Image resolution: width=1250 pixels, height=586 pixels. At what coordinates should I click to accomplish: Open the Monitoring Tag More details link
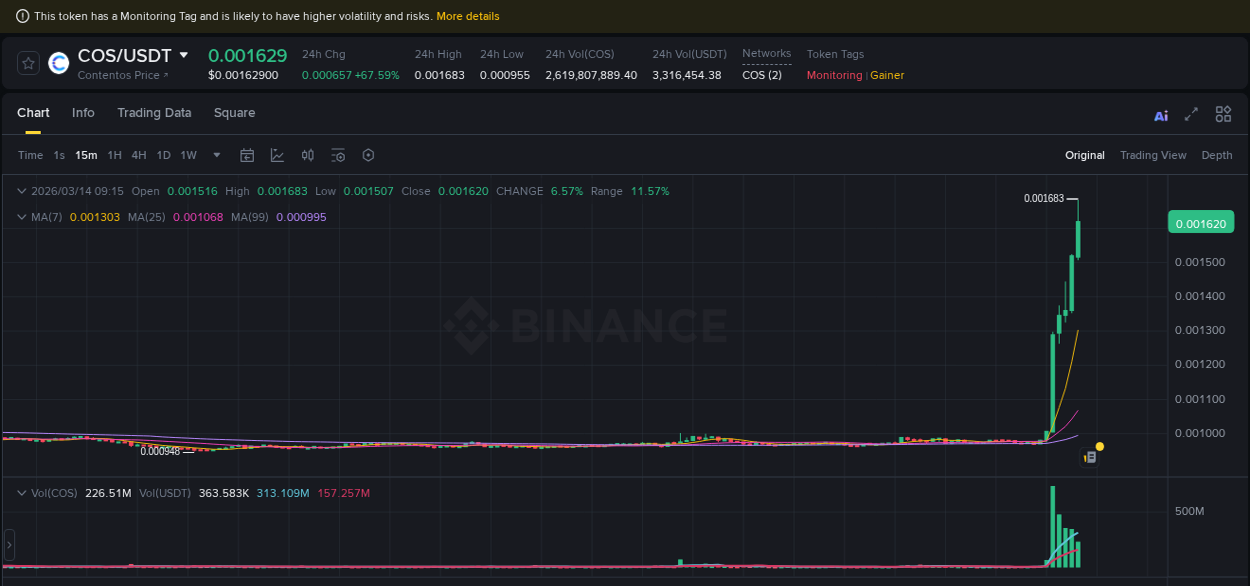coord(468,16)
